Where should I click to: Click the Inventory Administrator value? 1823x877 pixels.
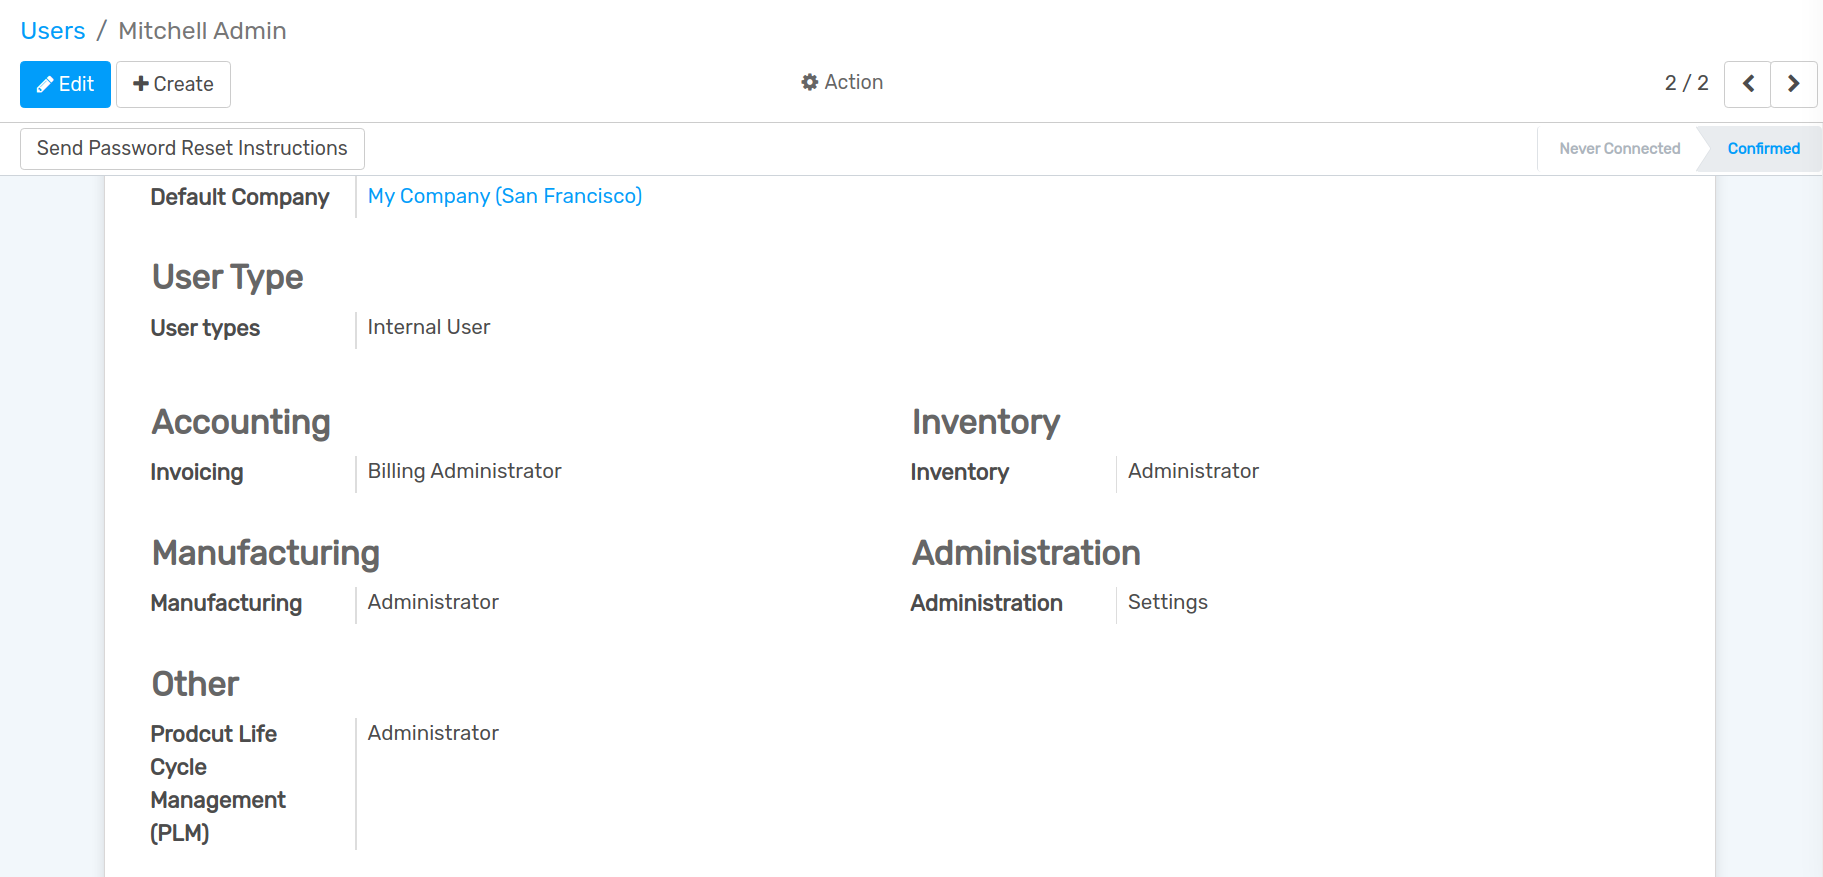tap(1193, 471)
